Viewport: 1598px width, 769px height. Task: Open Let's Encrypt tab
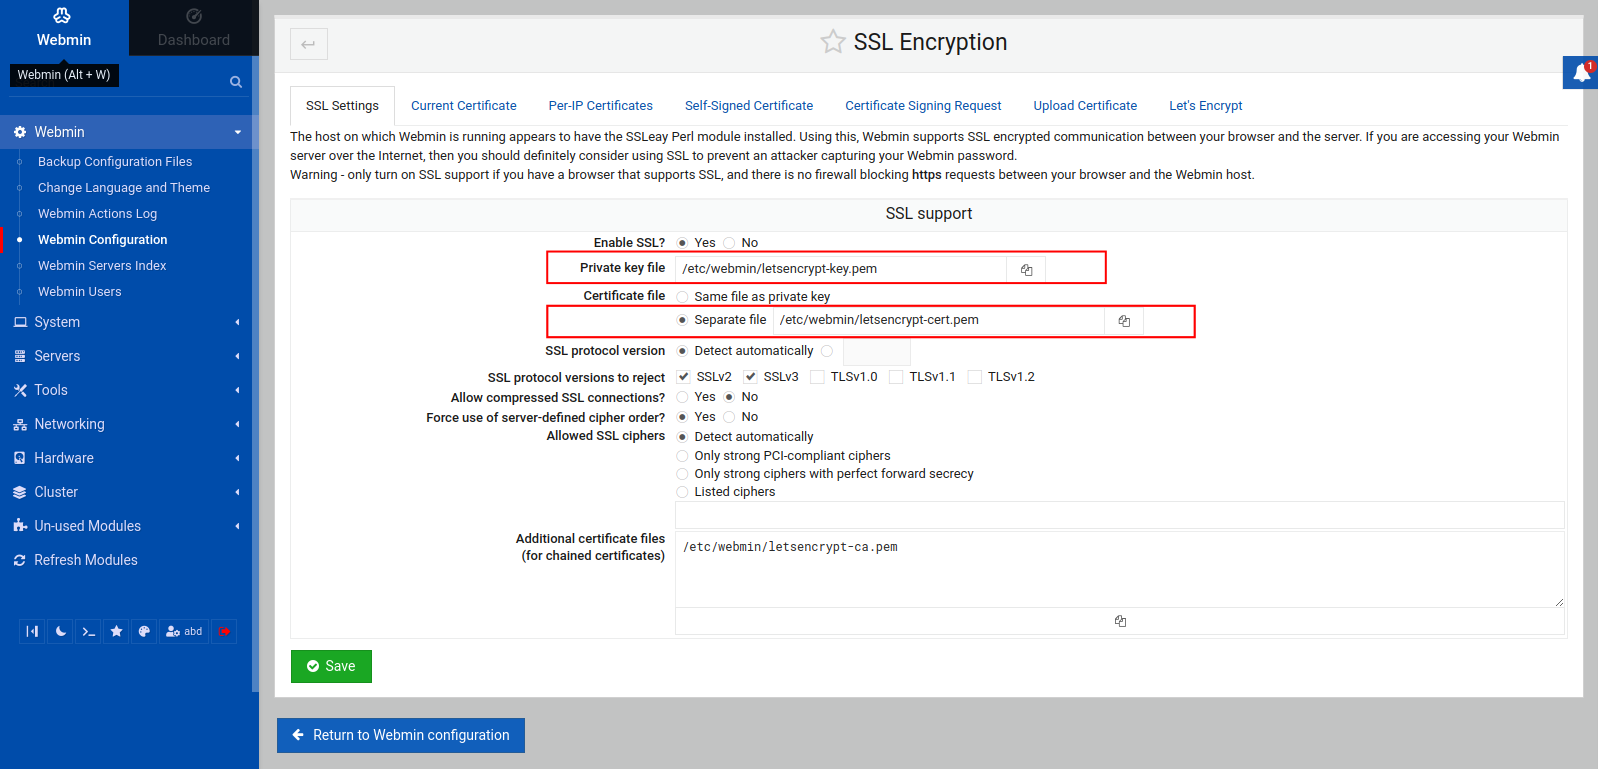[1206, 106]
